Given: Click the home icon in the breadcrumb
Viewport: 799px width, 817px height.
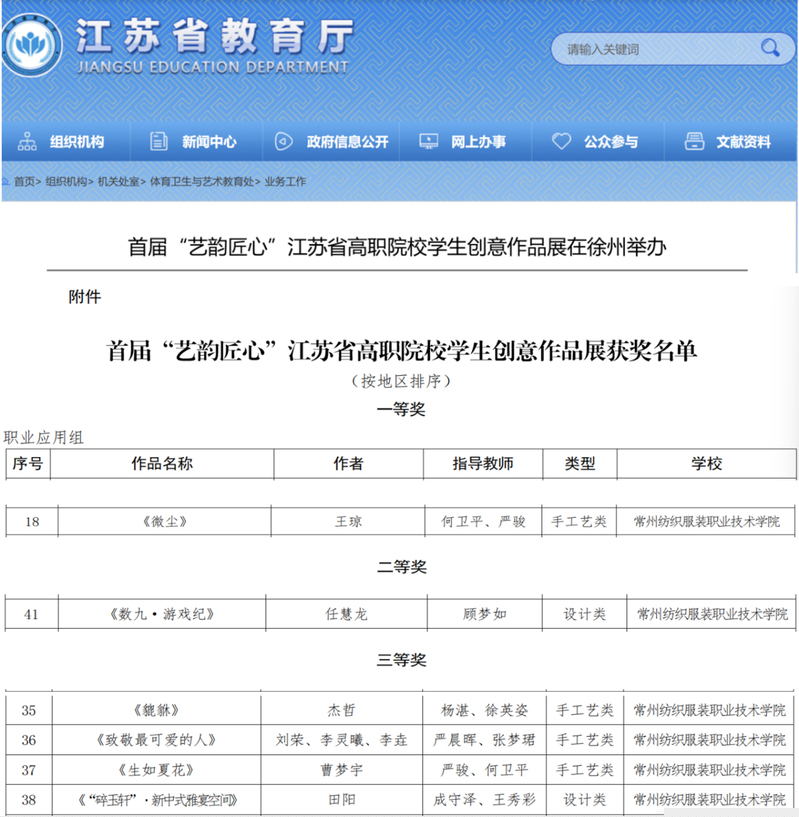Looking at the screenshot, I should click(6, 182).
